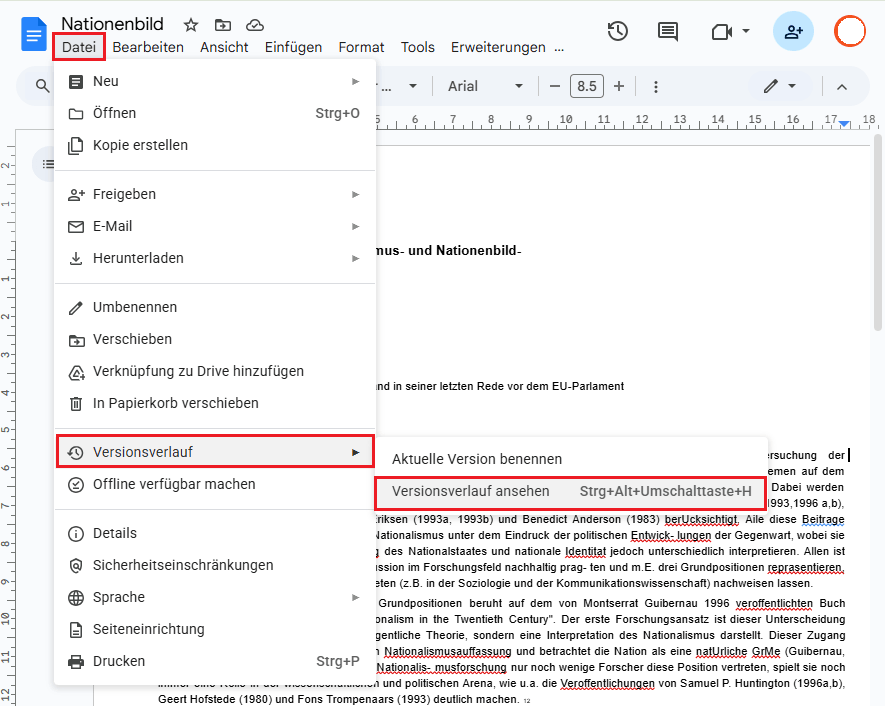This screenshot has height=706, width=885.
Task: Open the Datei menu
Action: 78,47
